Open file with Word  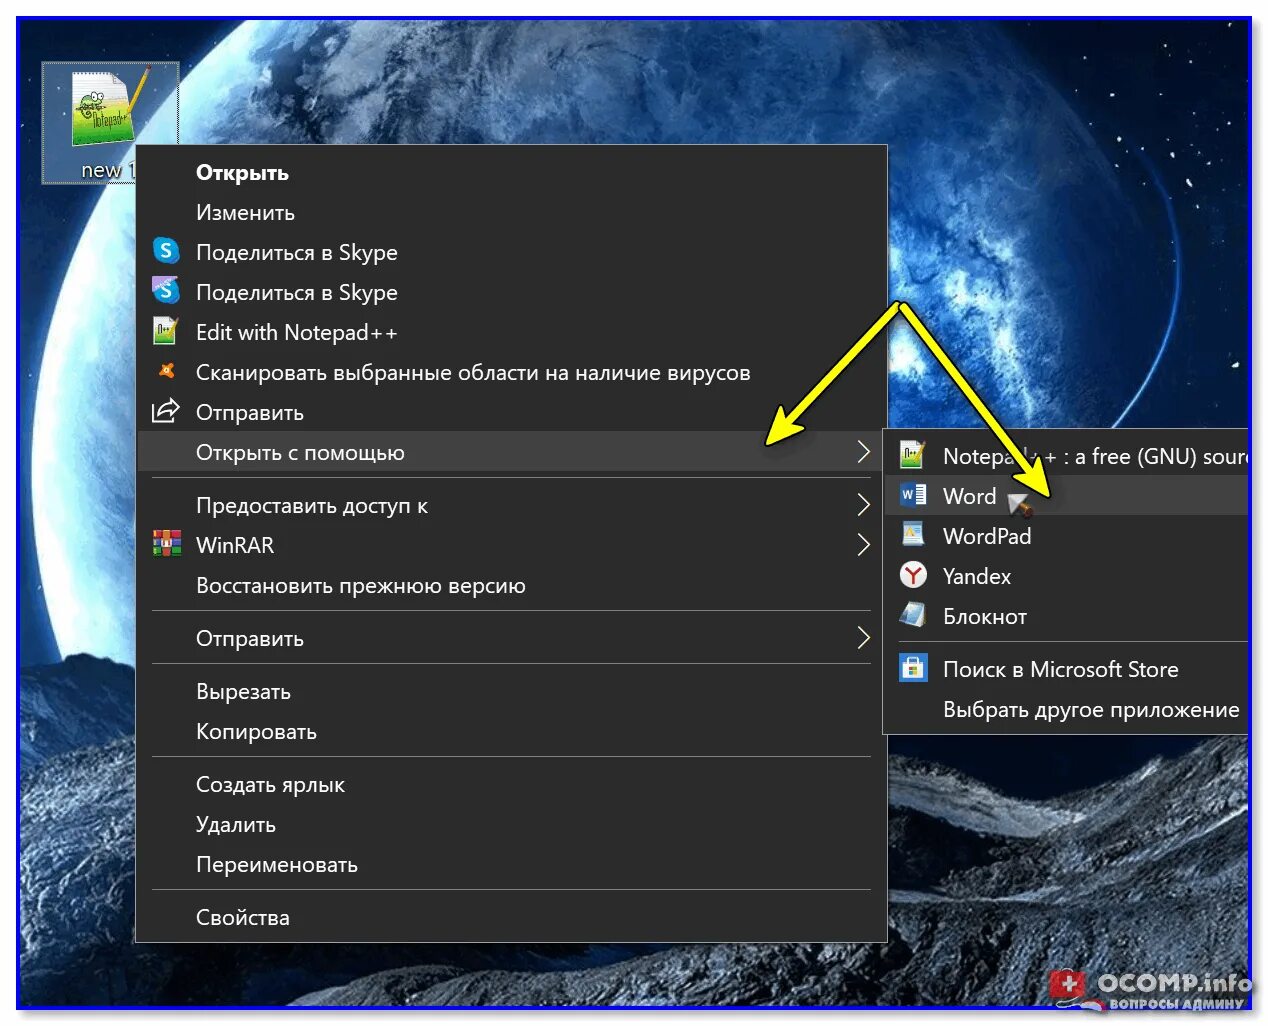click(1066, 496)
